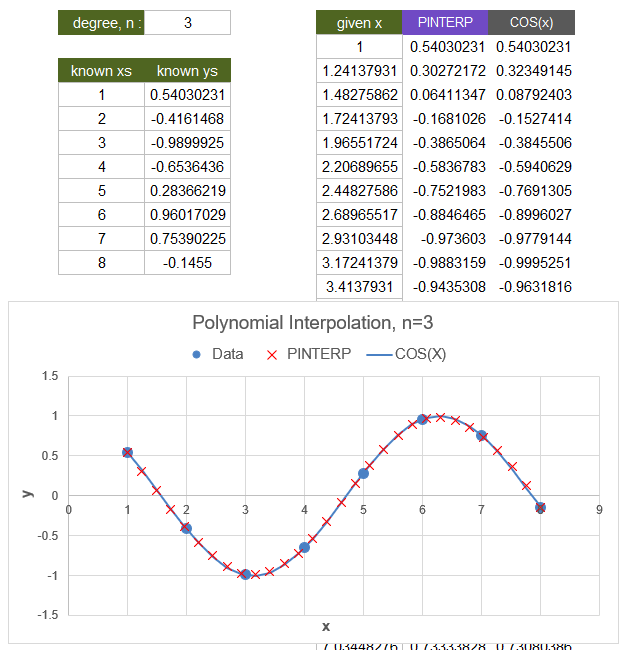Click known ys cell -0.9899925
Screen dimensions: 626x650
tap(187, 143)
